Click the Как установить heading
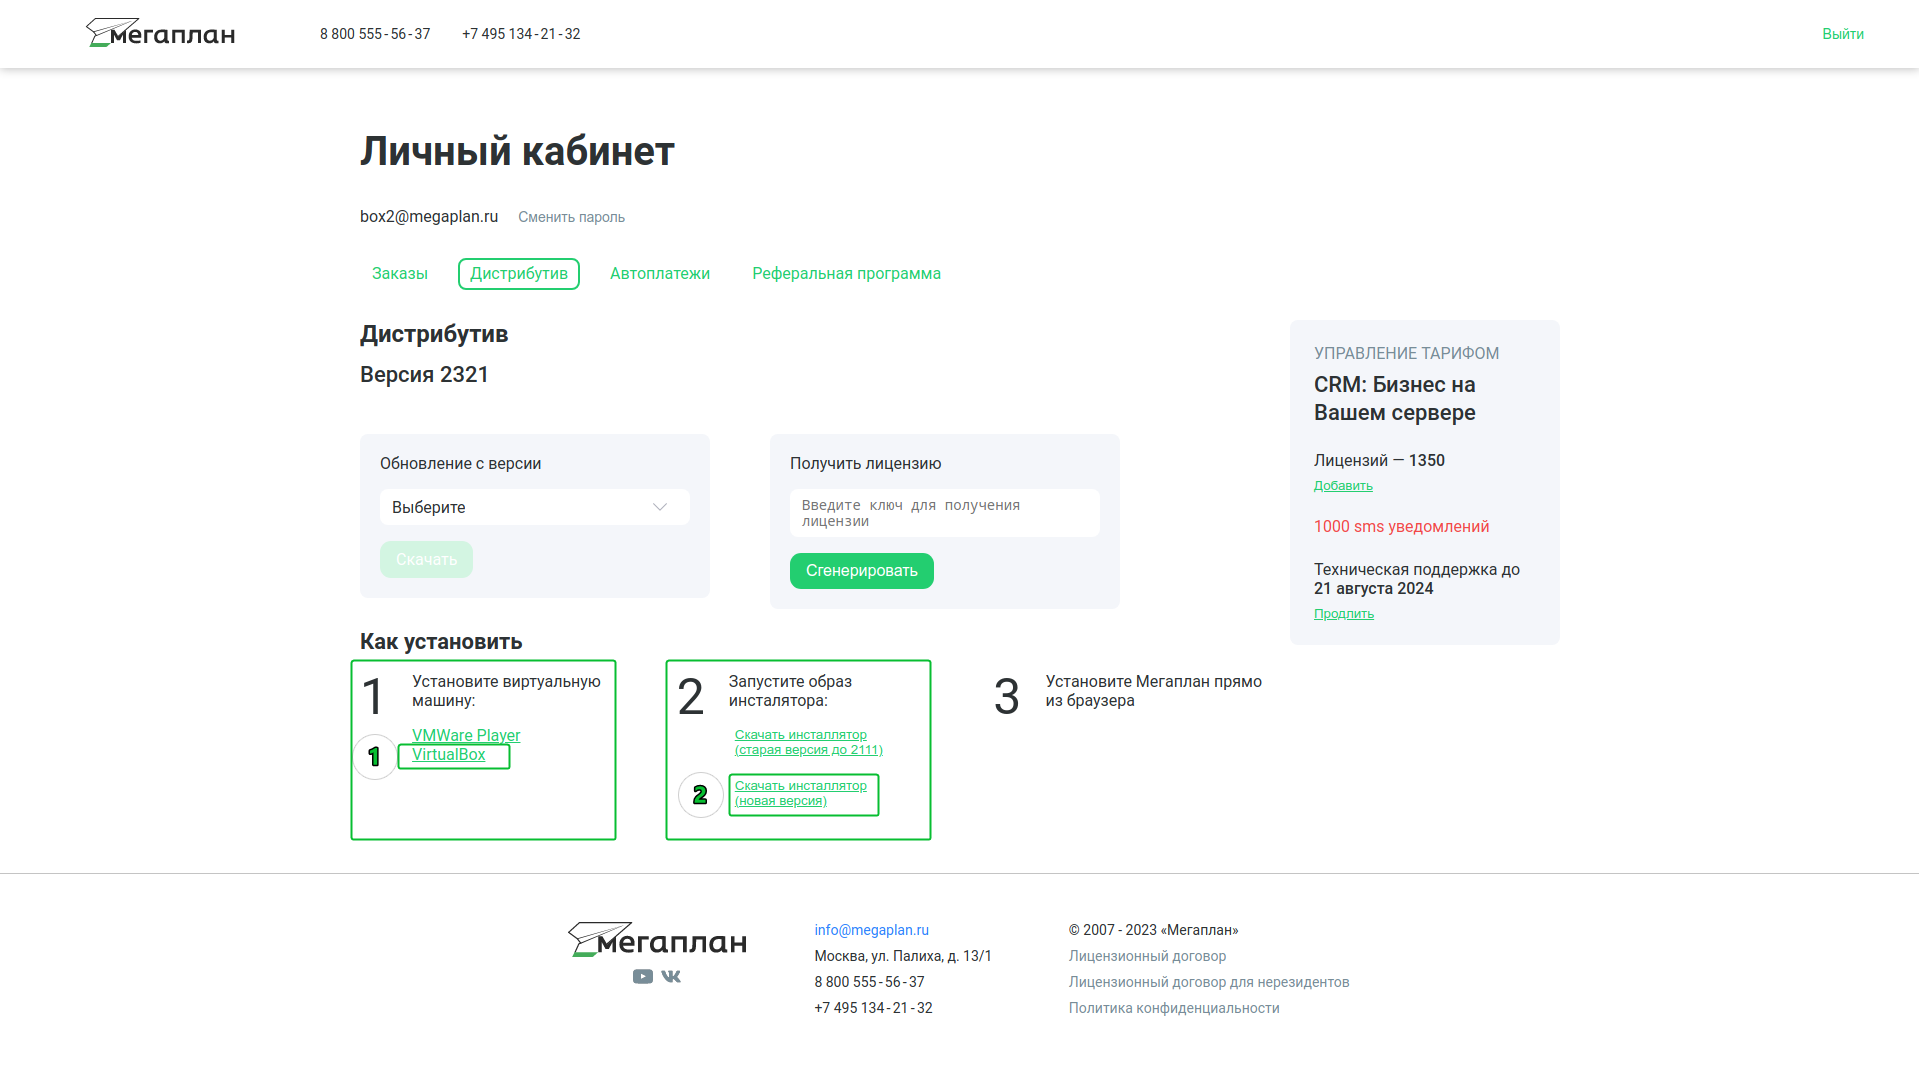The image size is (1919, 1079). [x=441, y=642]
